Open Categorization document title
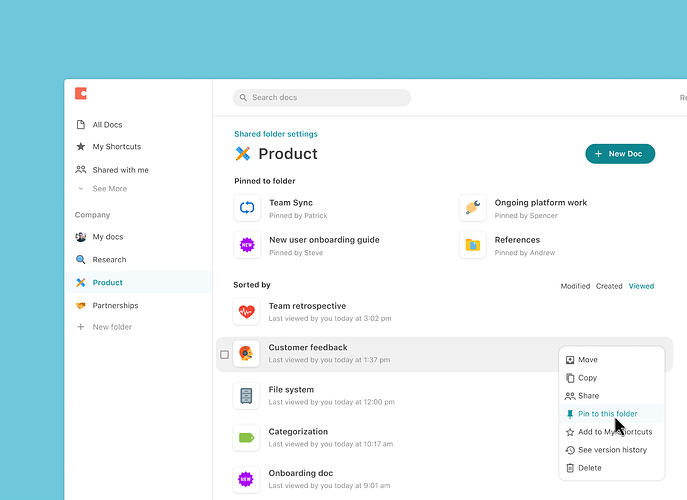This screenshot has width=687, height=500. 298,432
